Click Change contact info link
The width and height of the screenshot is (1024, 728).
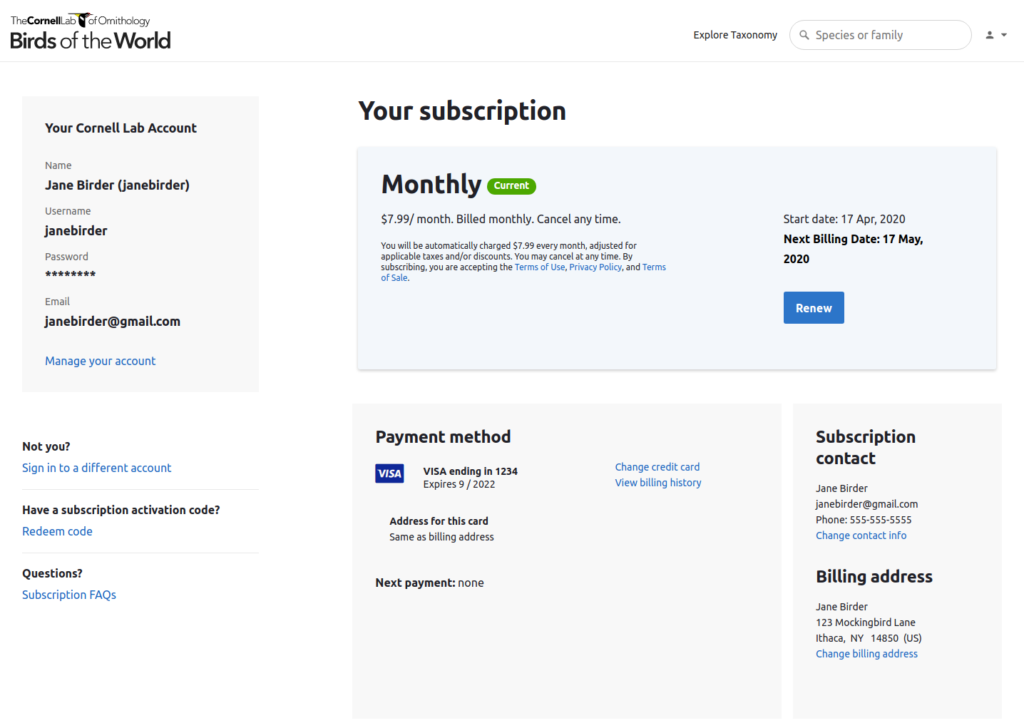[861, 535]
